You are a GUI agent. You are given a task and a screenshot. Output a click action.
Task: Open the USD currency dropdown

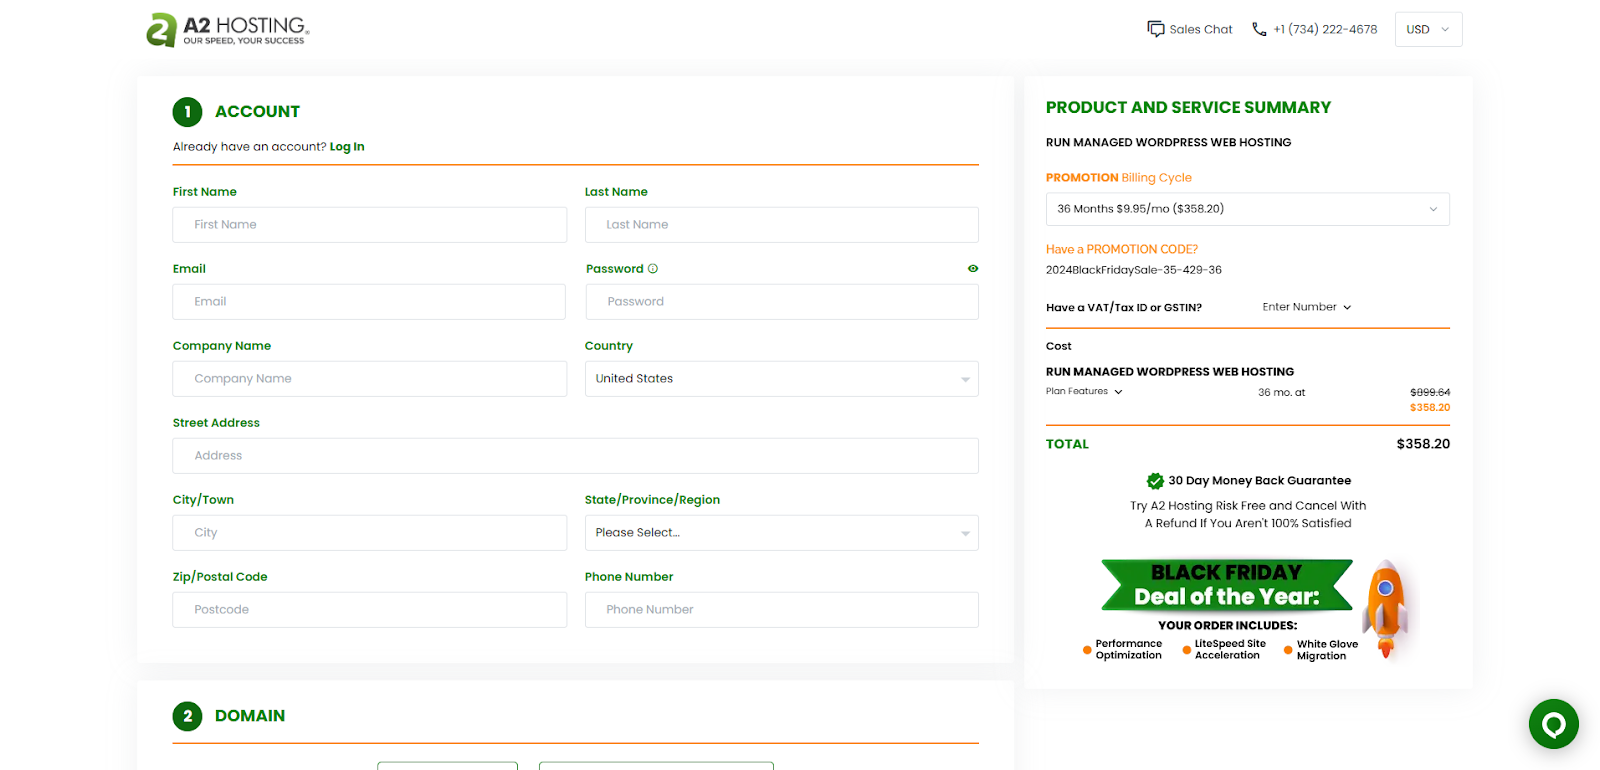coord(1428,29)
